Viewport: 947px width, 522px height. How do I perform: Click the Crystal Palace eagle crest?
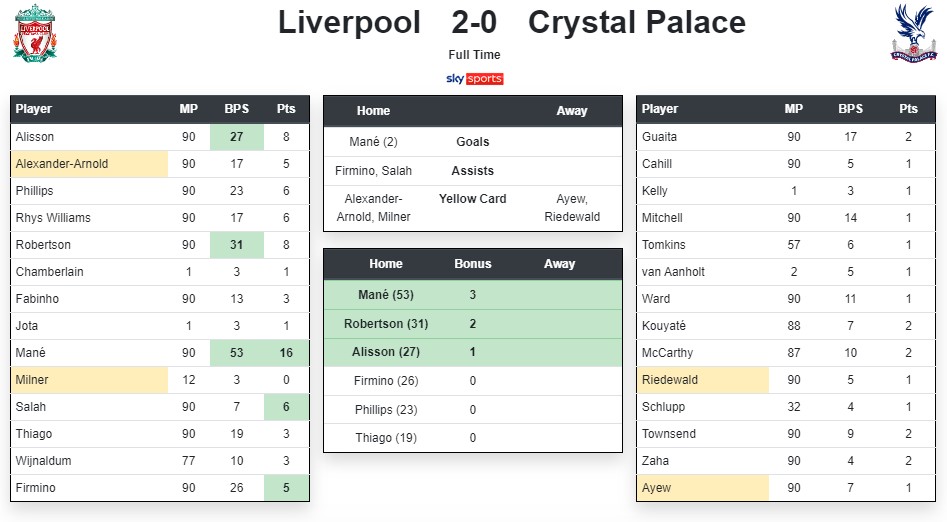point(914,33)
